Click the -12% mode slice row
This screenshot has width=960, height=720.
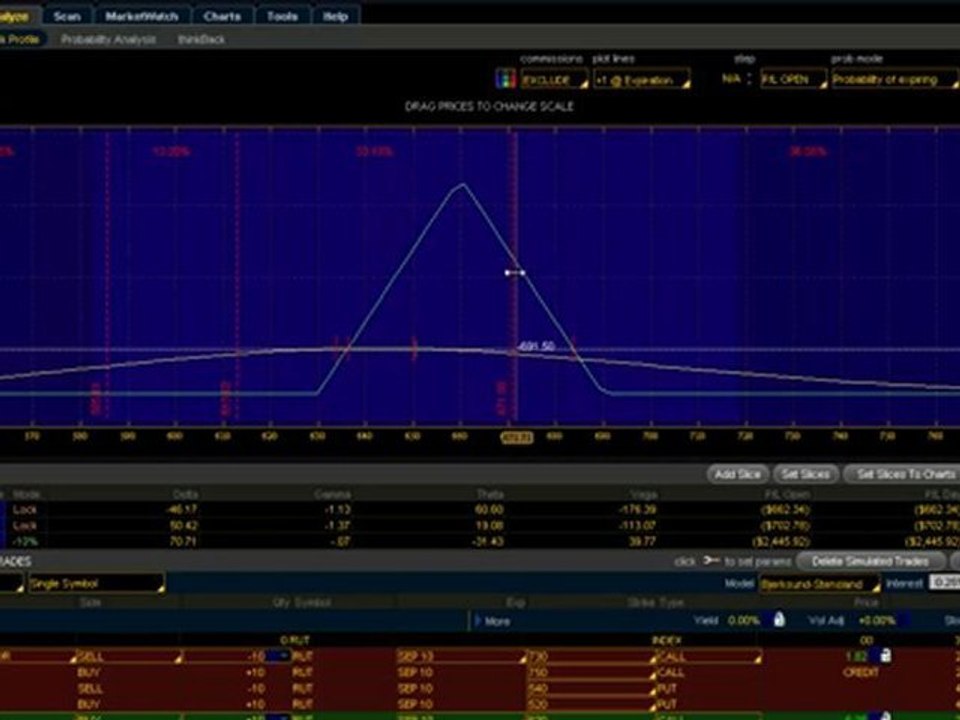point(480,541)
